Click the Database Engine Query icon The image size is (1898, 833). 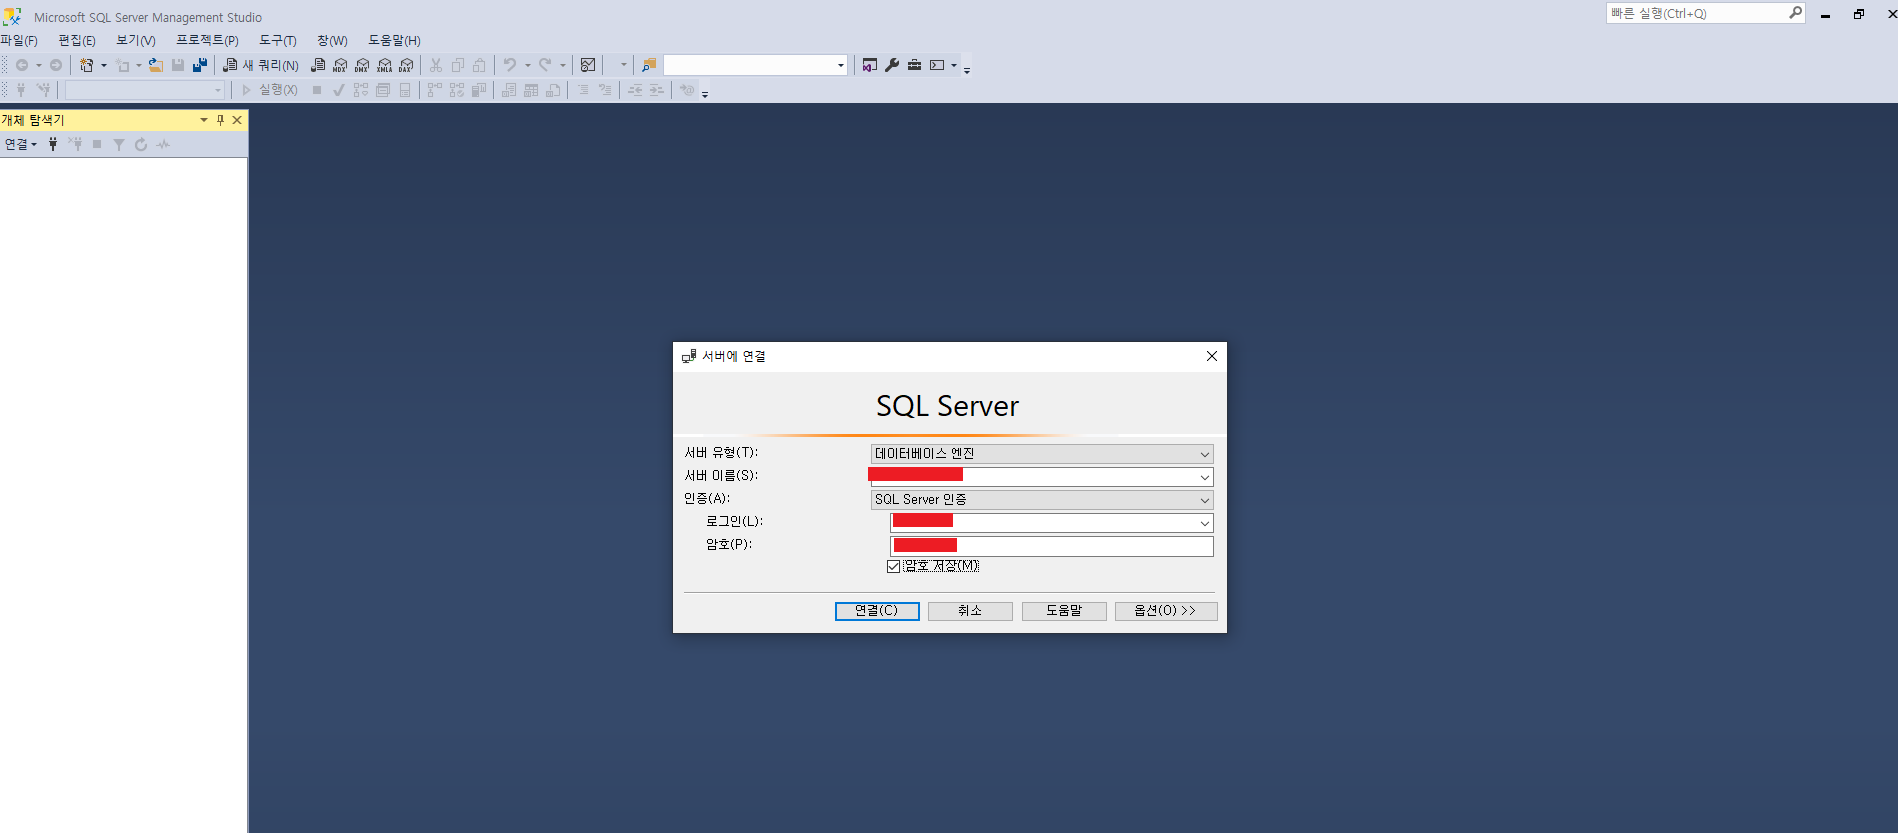[x=318, y=65]
